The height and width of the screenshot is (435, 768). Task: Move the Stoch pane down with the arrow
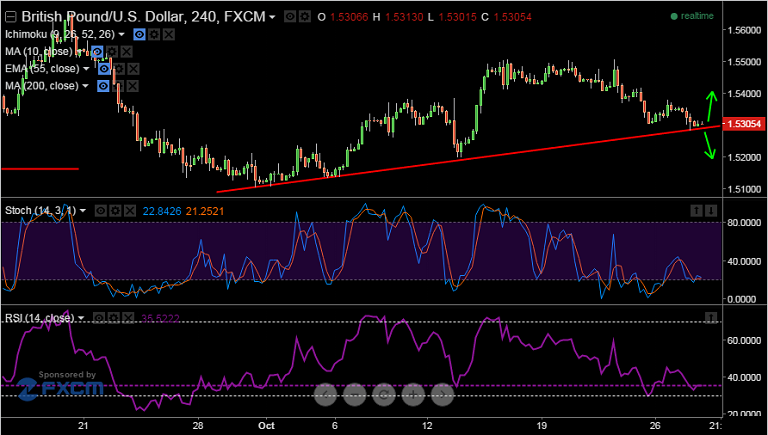coord(711,211)
